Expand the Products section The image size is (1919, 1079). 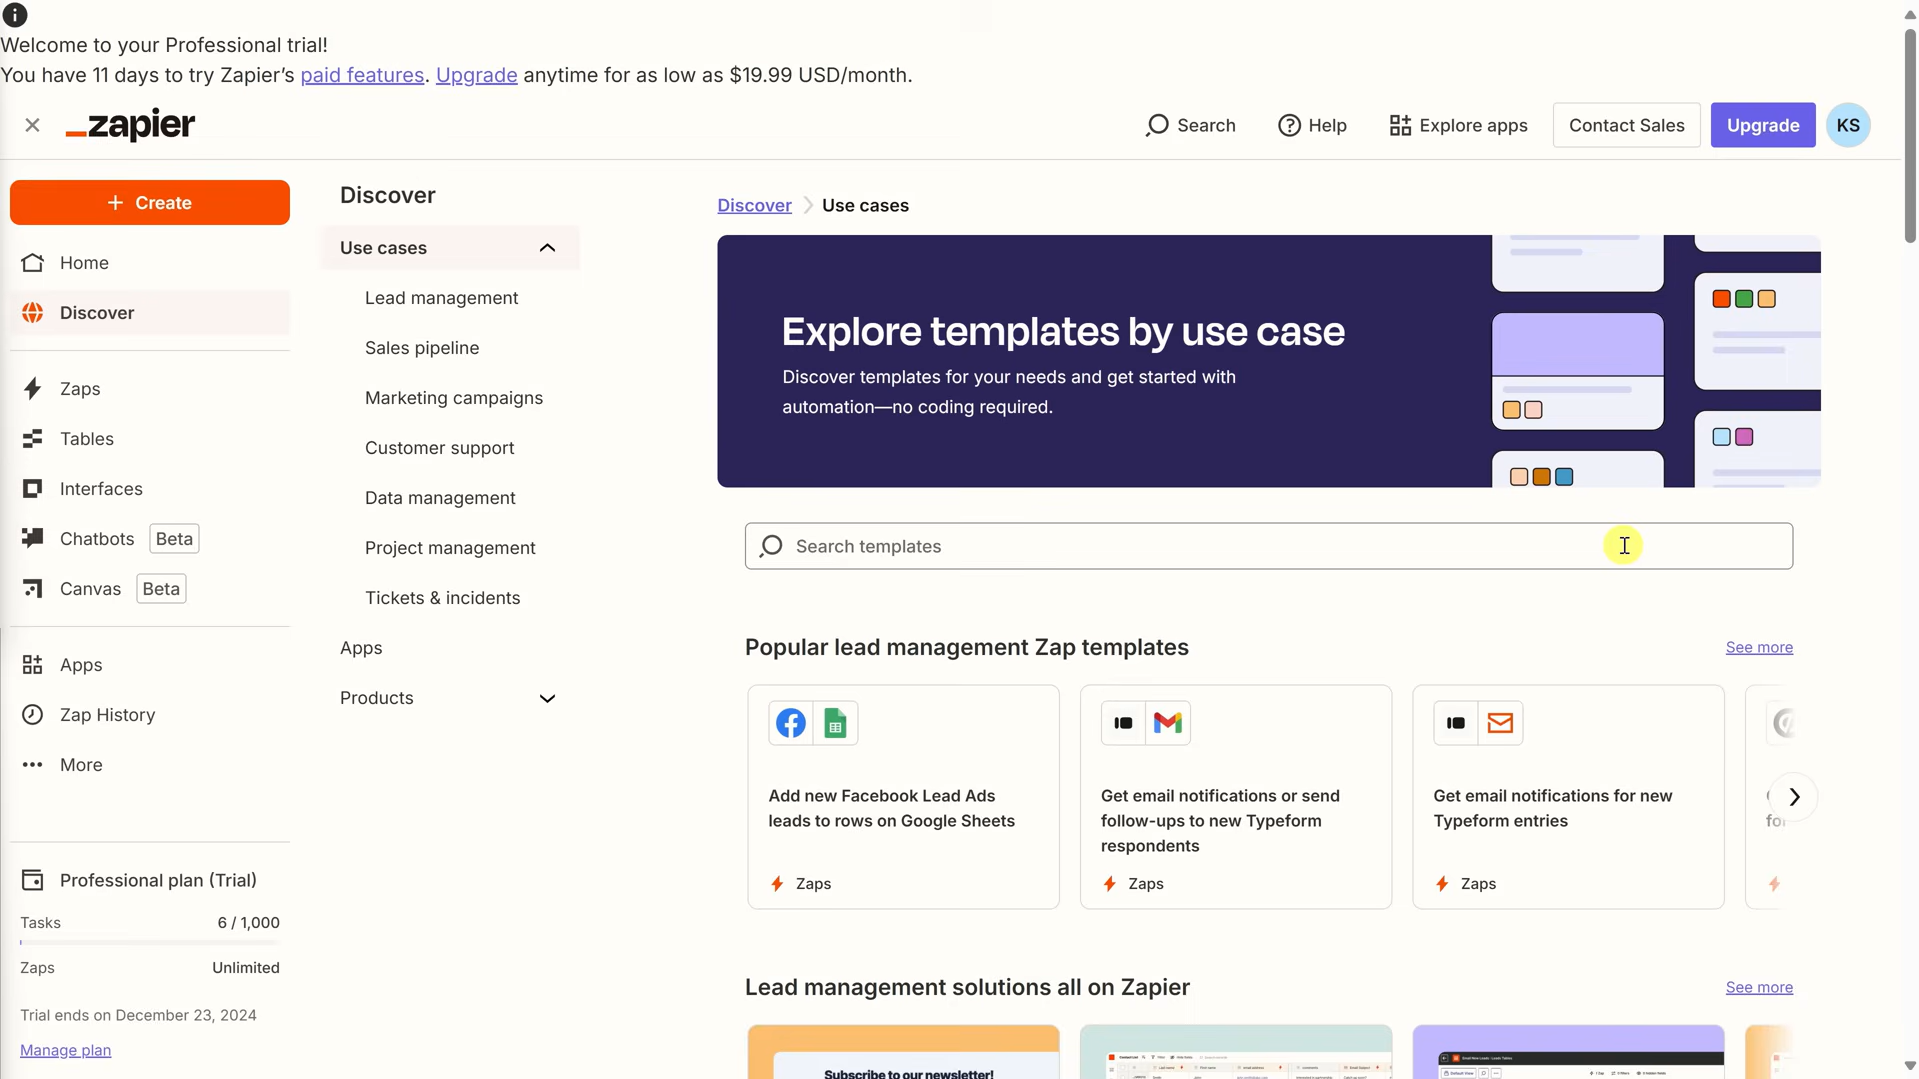point(547,698)
